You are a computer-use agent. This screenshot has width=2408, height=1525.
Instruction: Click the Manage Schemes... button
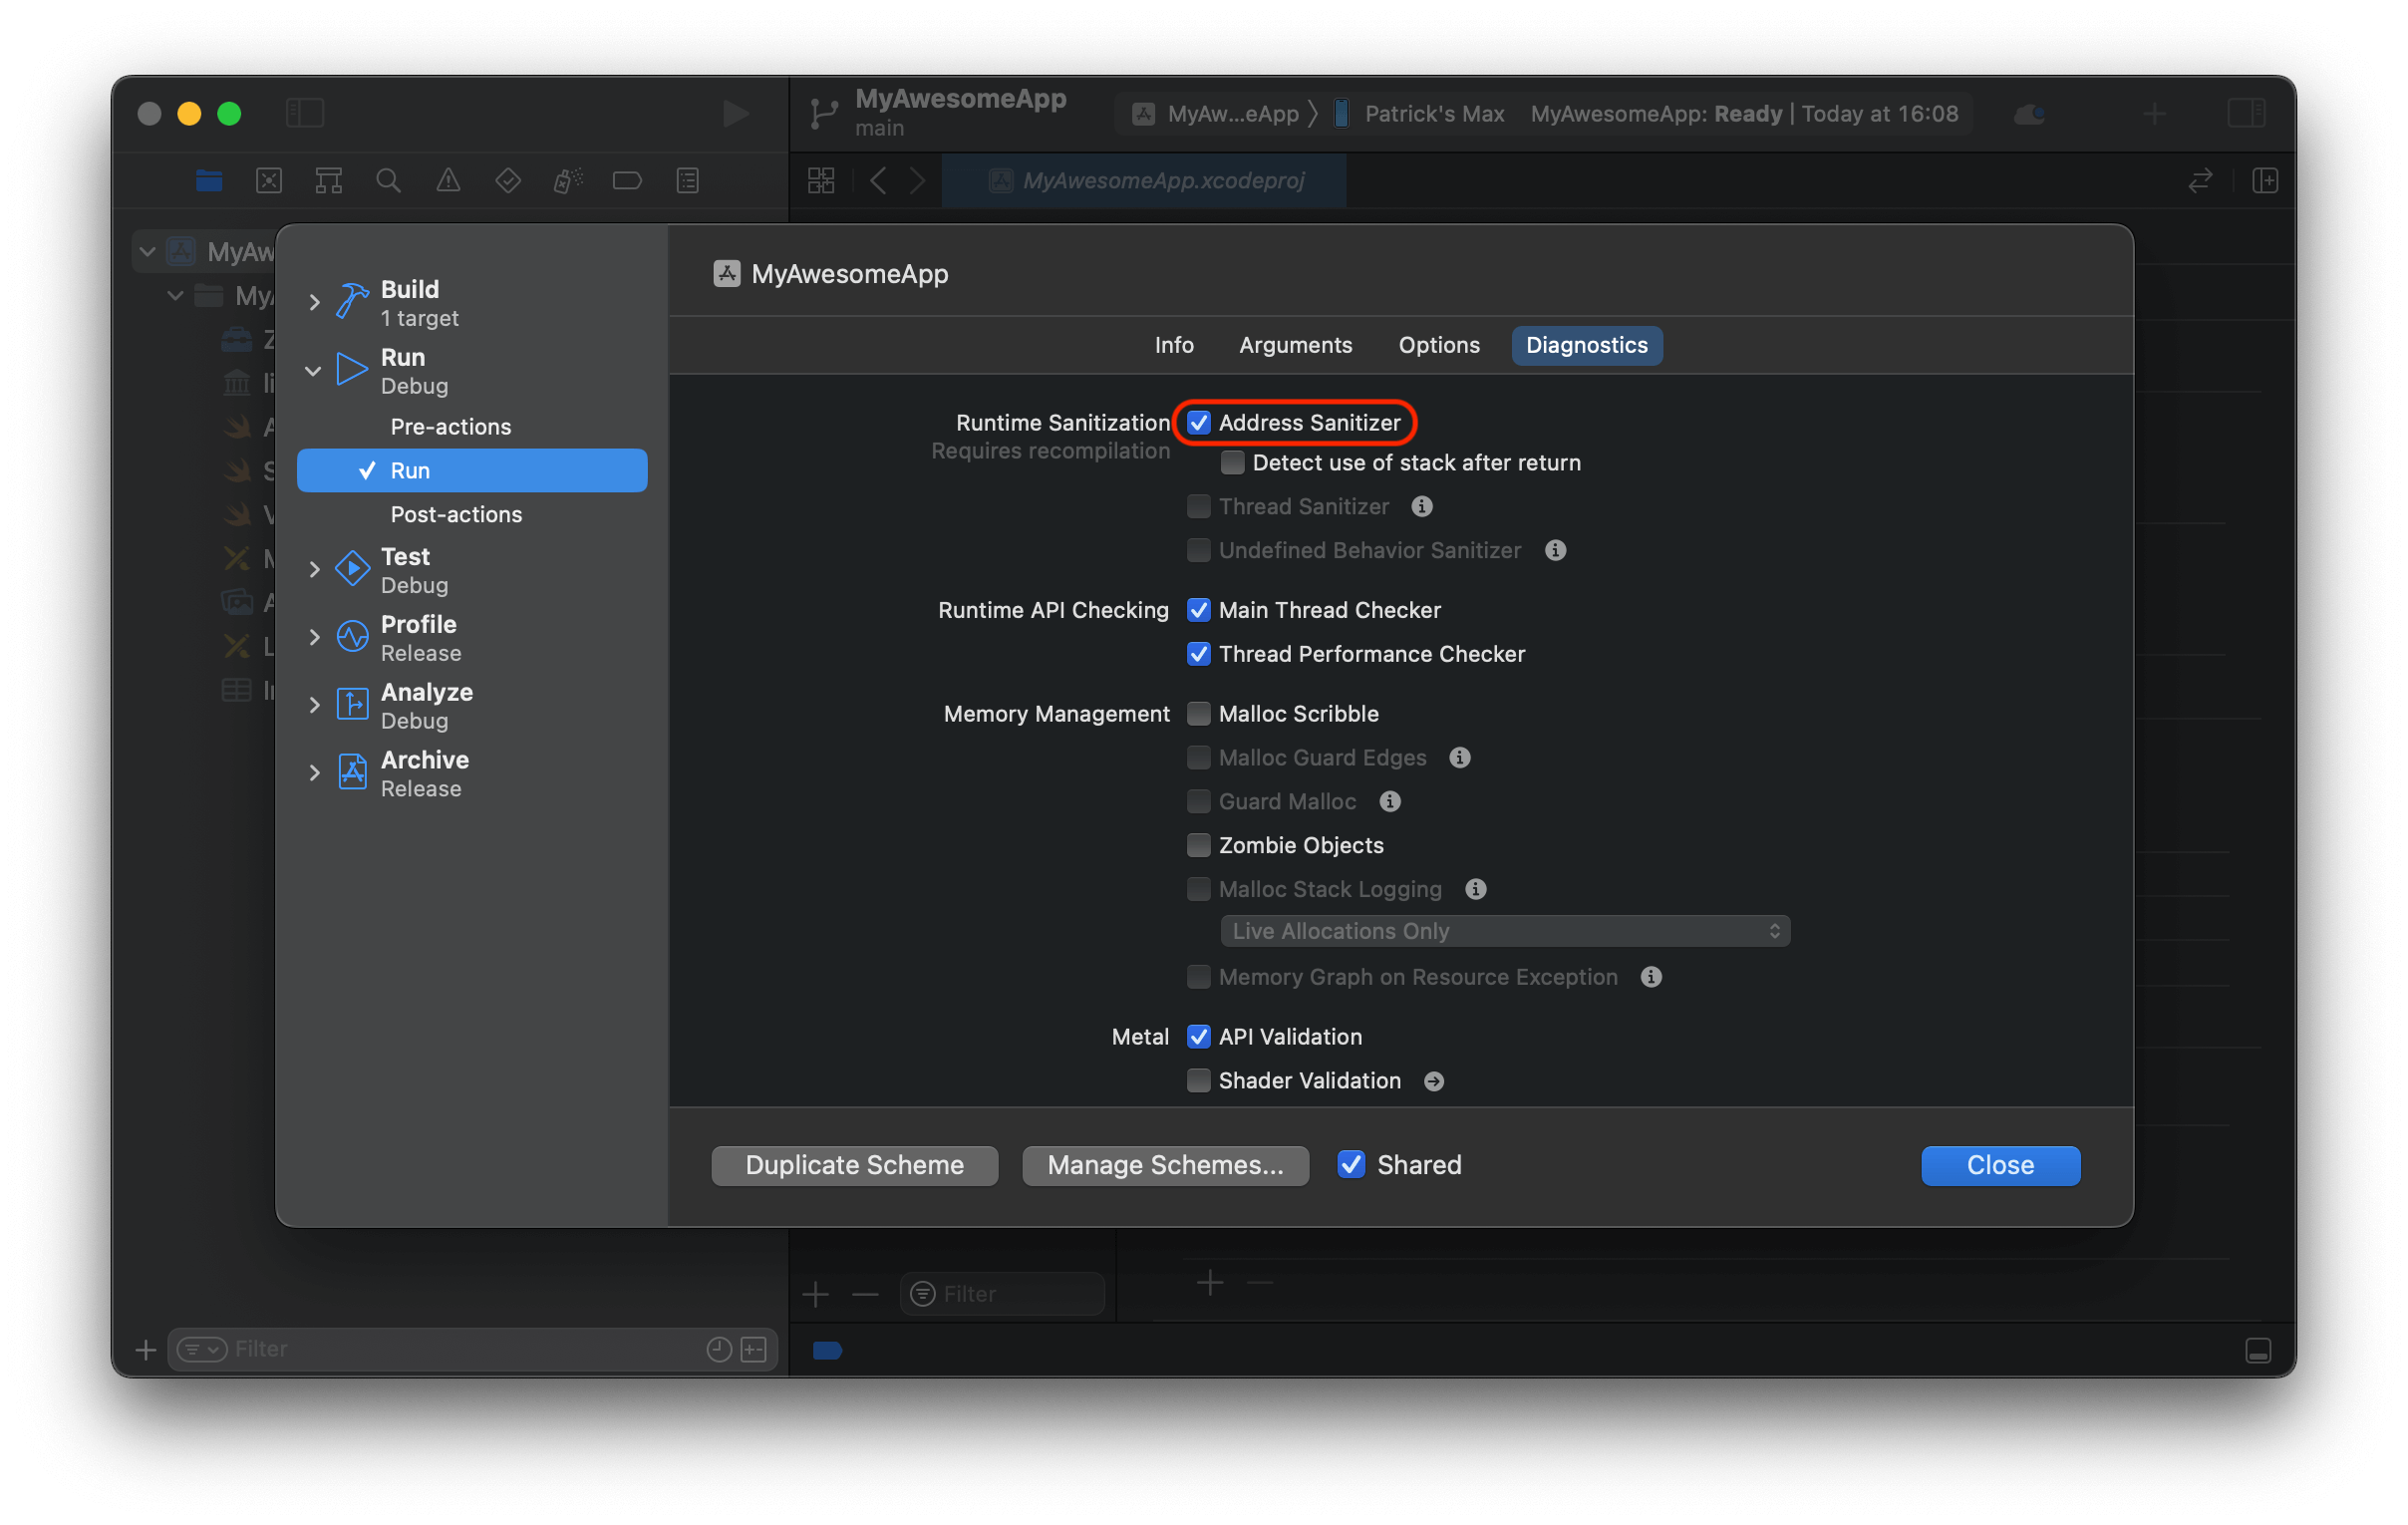(x=1165, y=1166)
